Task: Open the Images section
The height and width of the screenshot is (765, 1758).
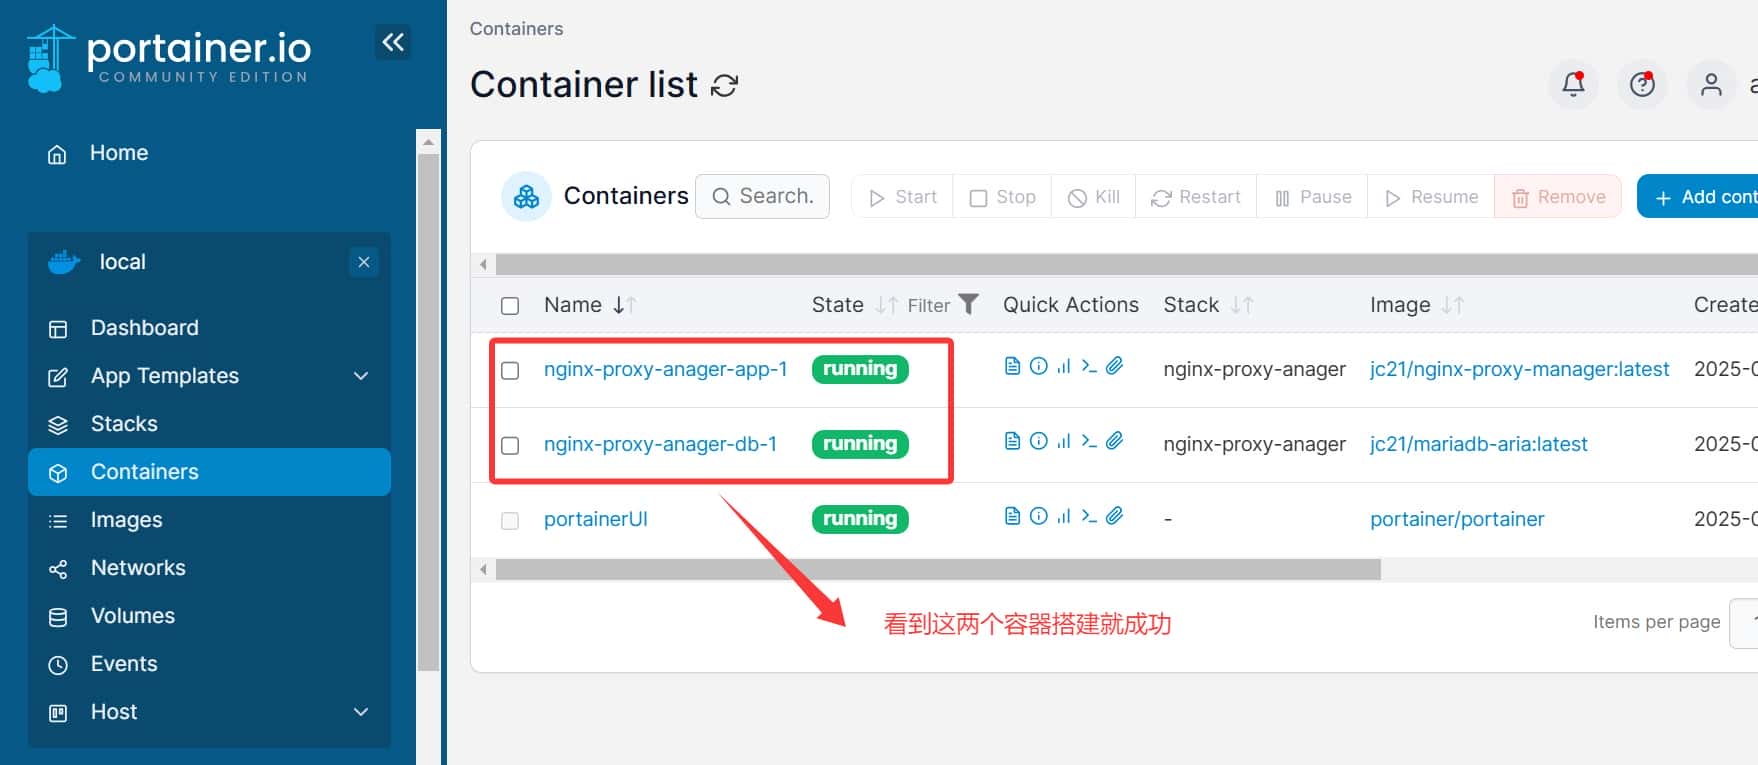Action: pos(126,520)
